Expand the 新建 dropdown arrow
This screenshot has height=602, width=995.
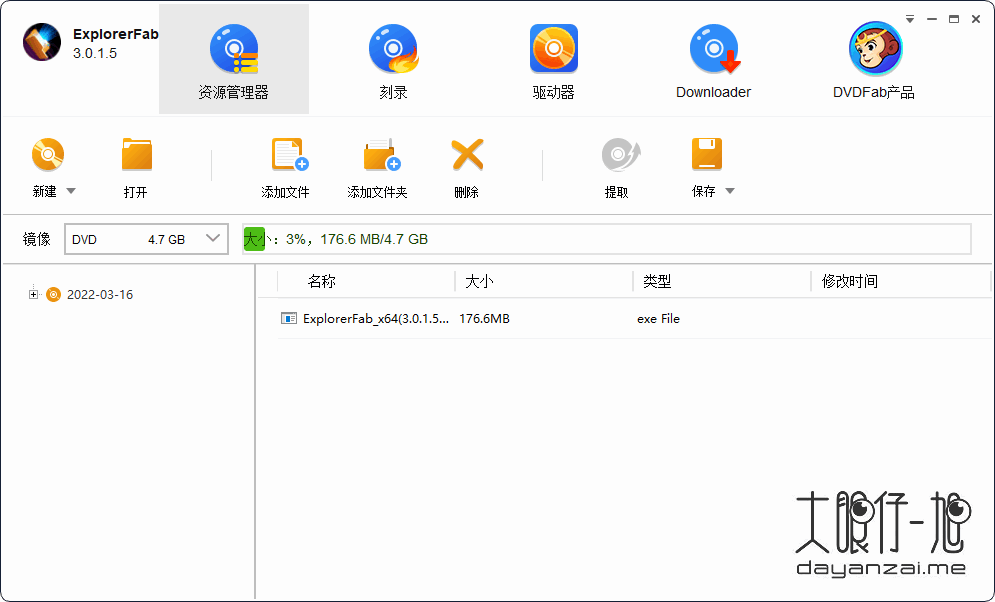coord(71,191)
